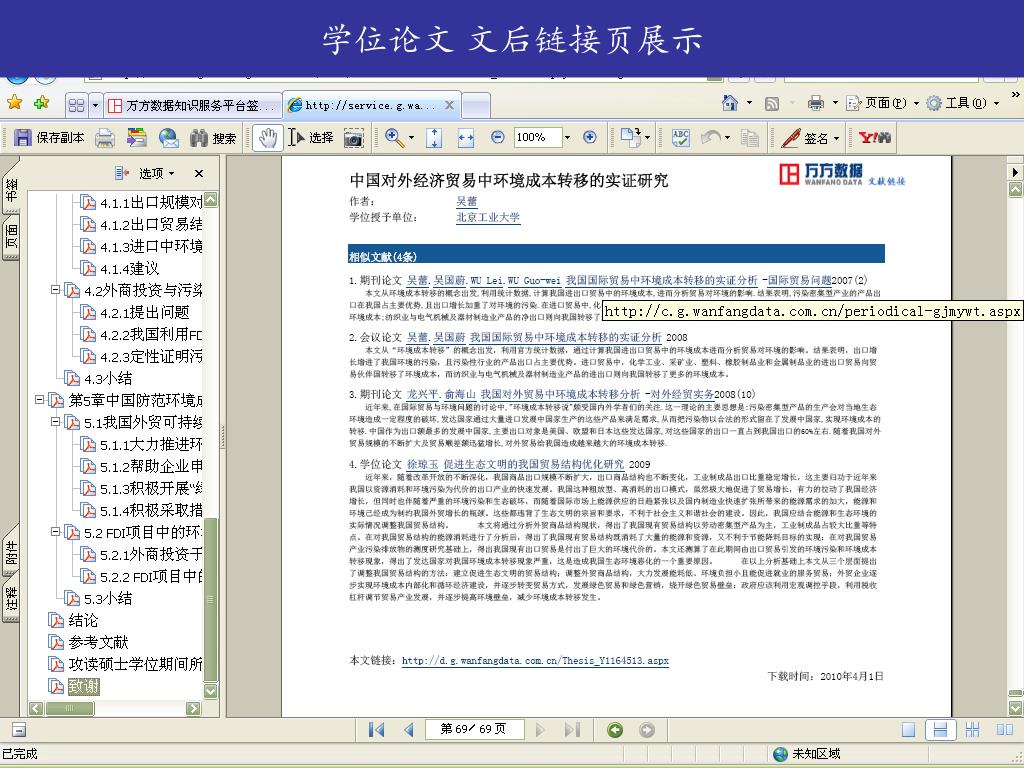This screenshot has width=1024, height=768.
Task: Select facing pages layout view
Action: (x=1004, y=729)
